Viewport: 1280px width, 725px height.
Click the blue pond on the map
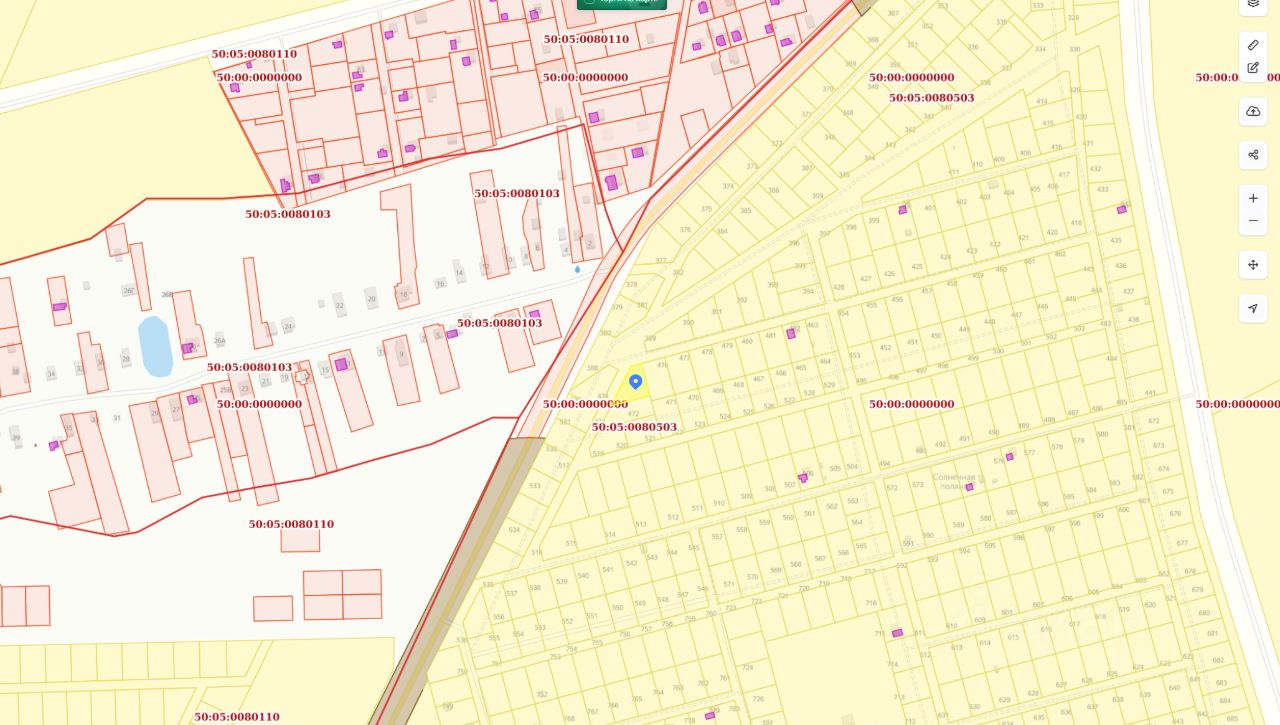[x=155, y=346]
